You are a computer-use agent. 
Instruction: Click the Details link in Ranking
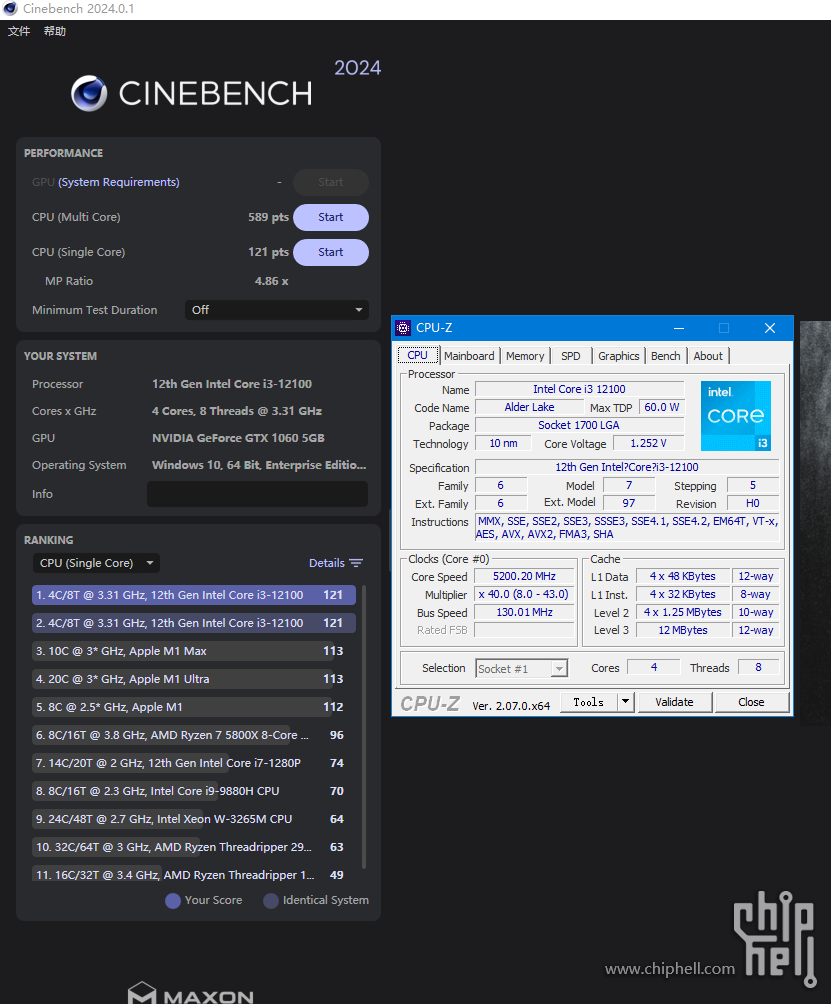(327, 563)
